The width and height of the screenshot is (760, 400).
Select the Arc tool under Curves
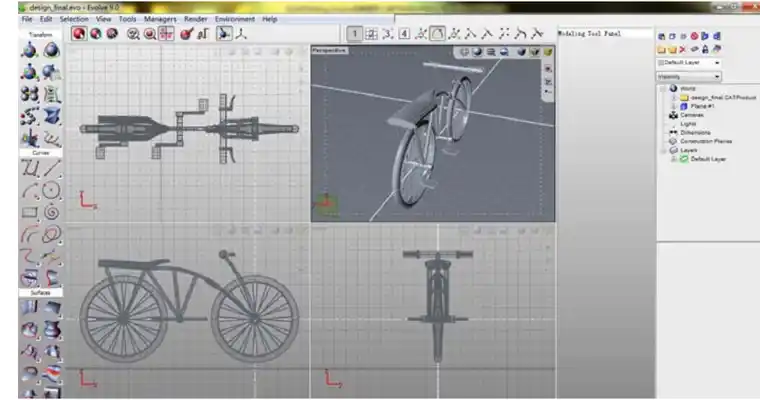[x=30, y=191]
